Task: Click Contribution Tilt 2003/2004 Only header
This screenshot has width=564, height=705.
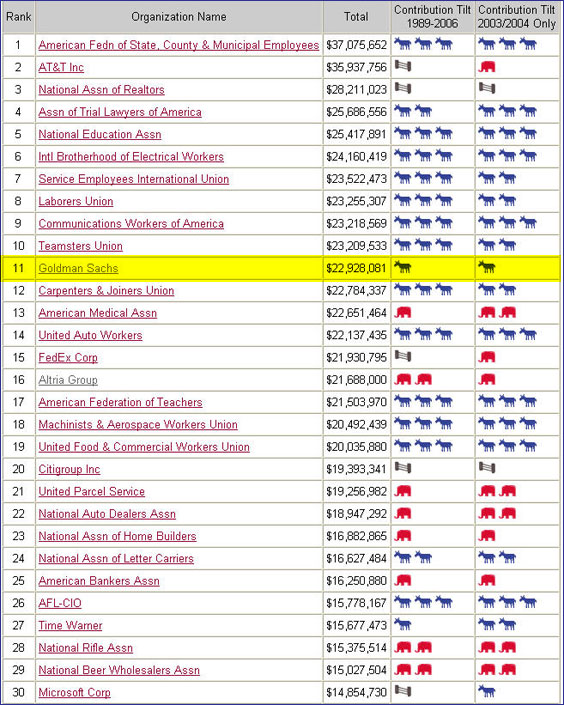Action: (517, 17)
